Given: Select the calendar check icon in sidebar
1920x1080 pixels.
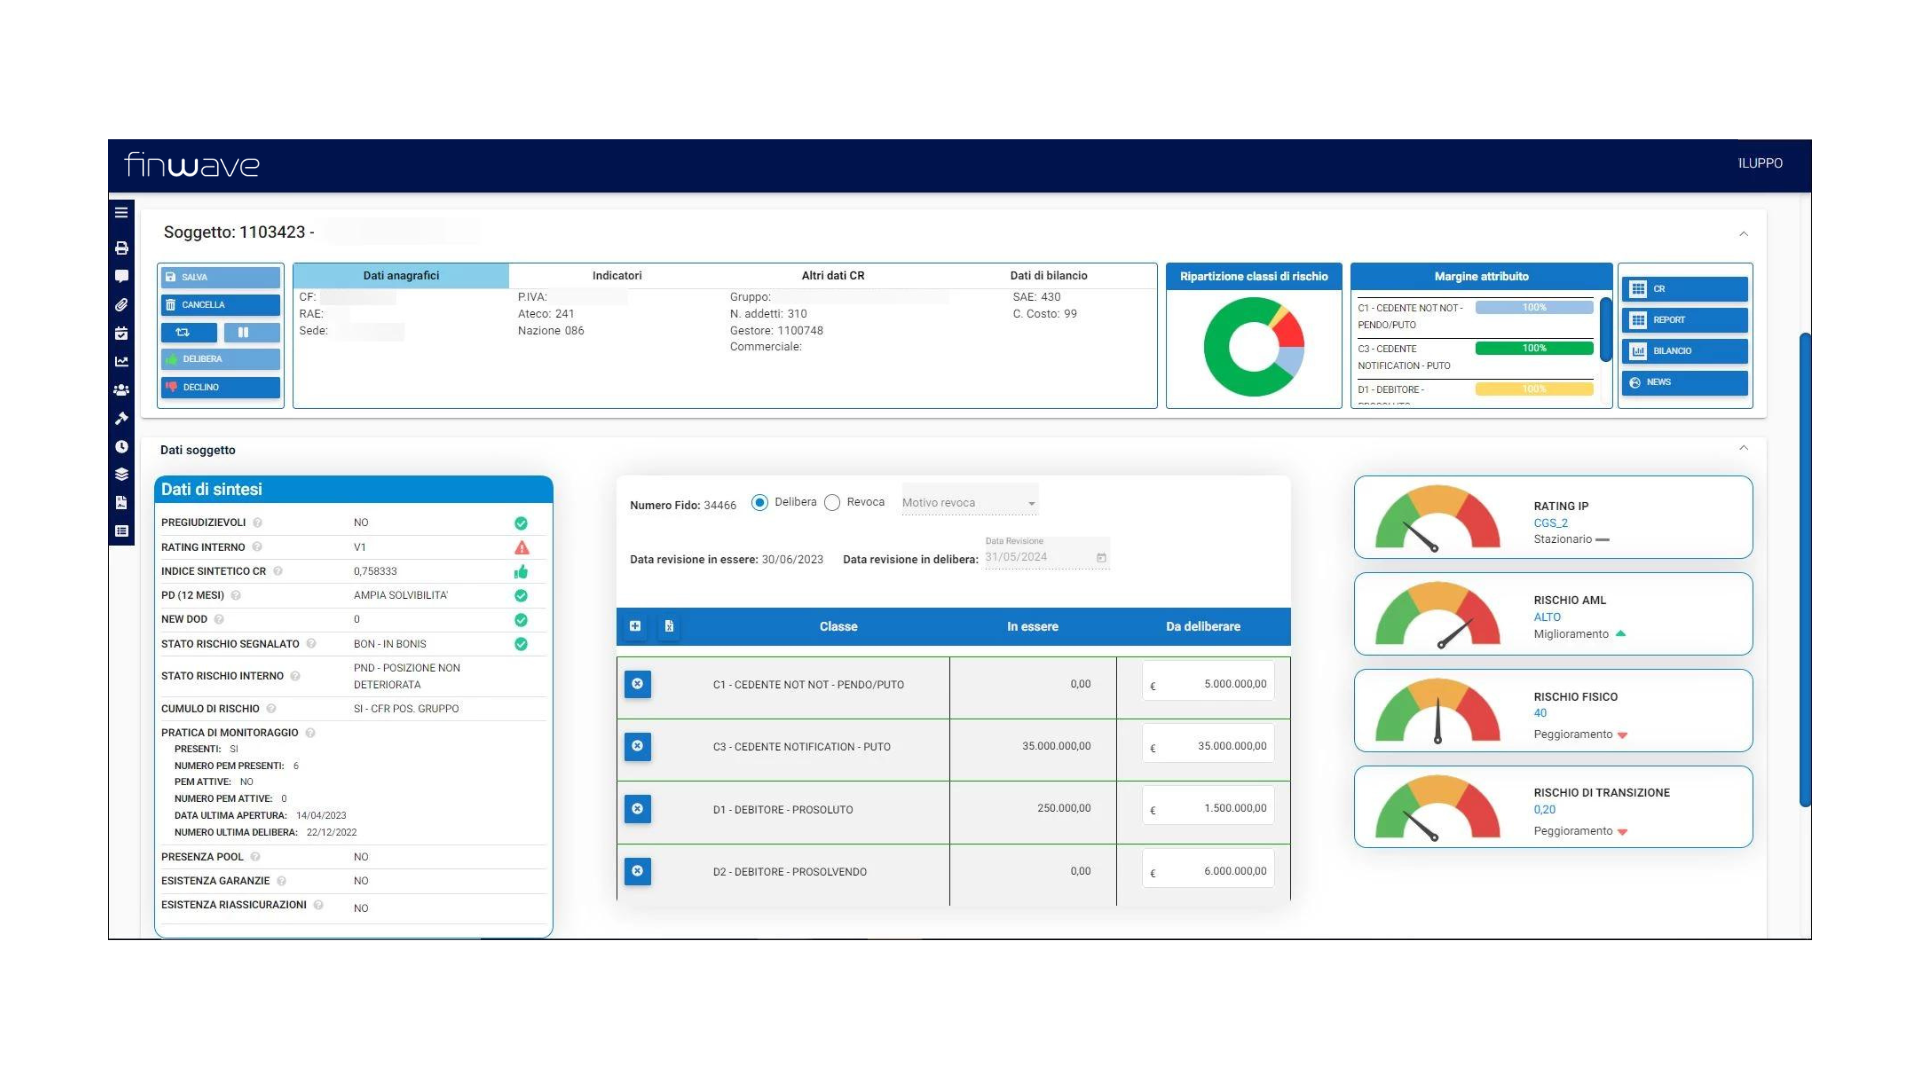Looking at the screenshot, I should (122, 333).
